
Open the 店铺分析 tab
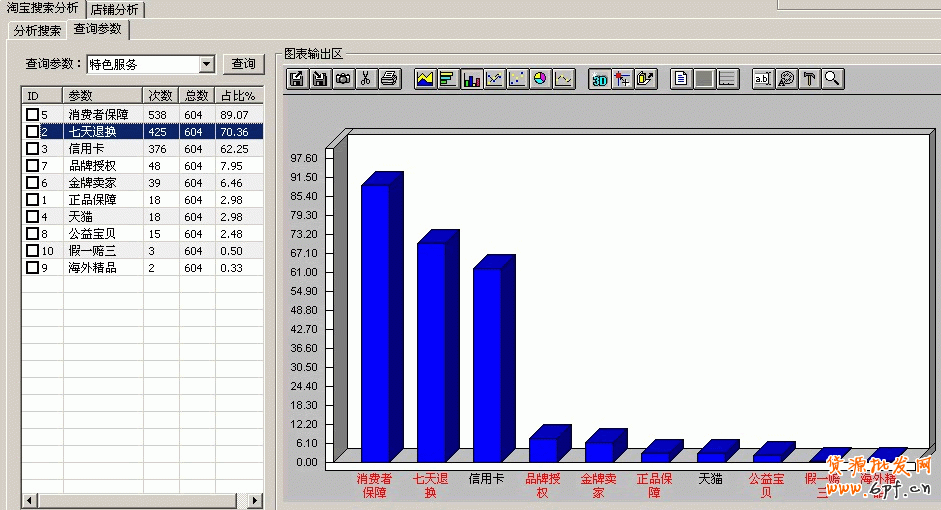pos(115,9)
